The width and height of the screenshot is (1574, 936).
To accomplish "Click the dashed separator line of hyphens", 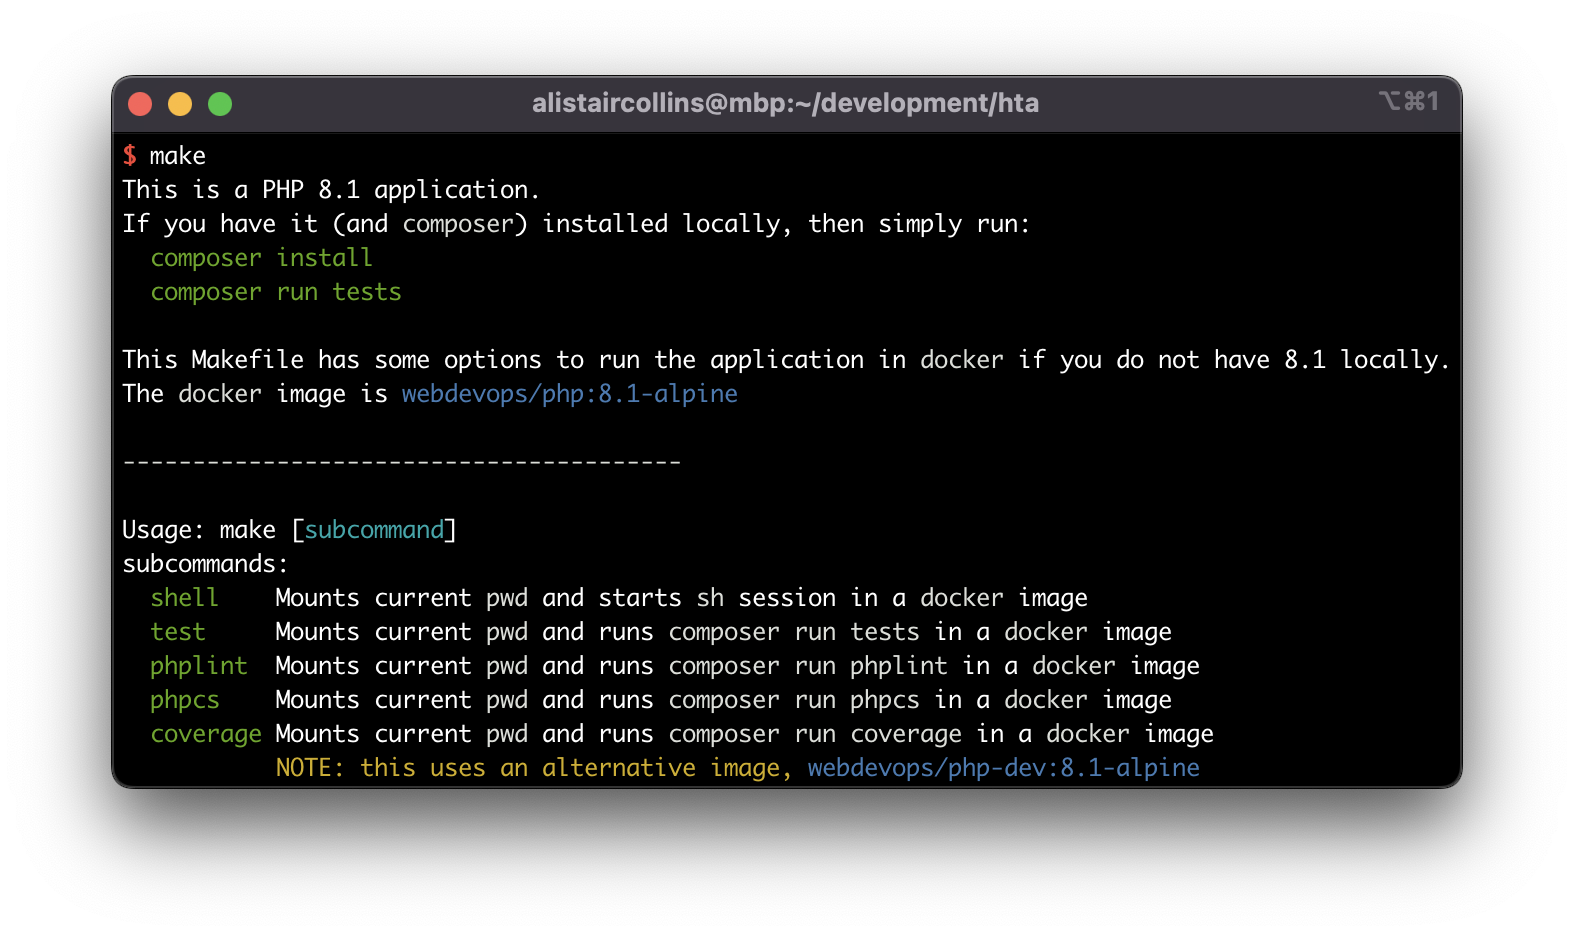I will click(x=402, y=462).
